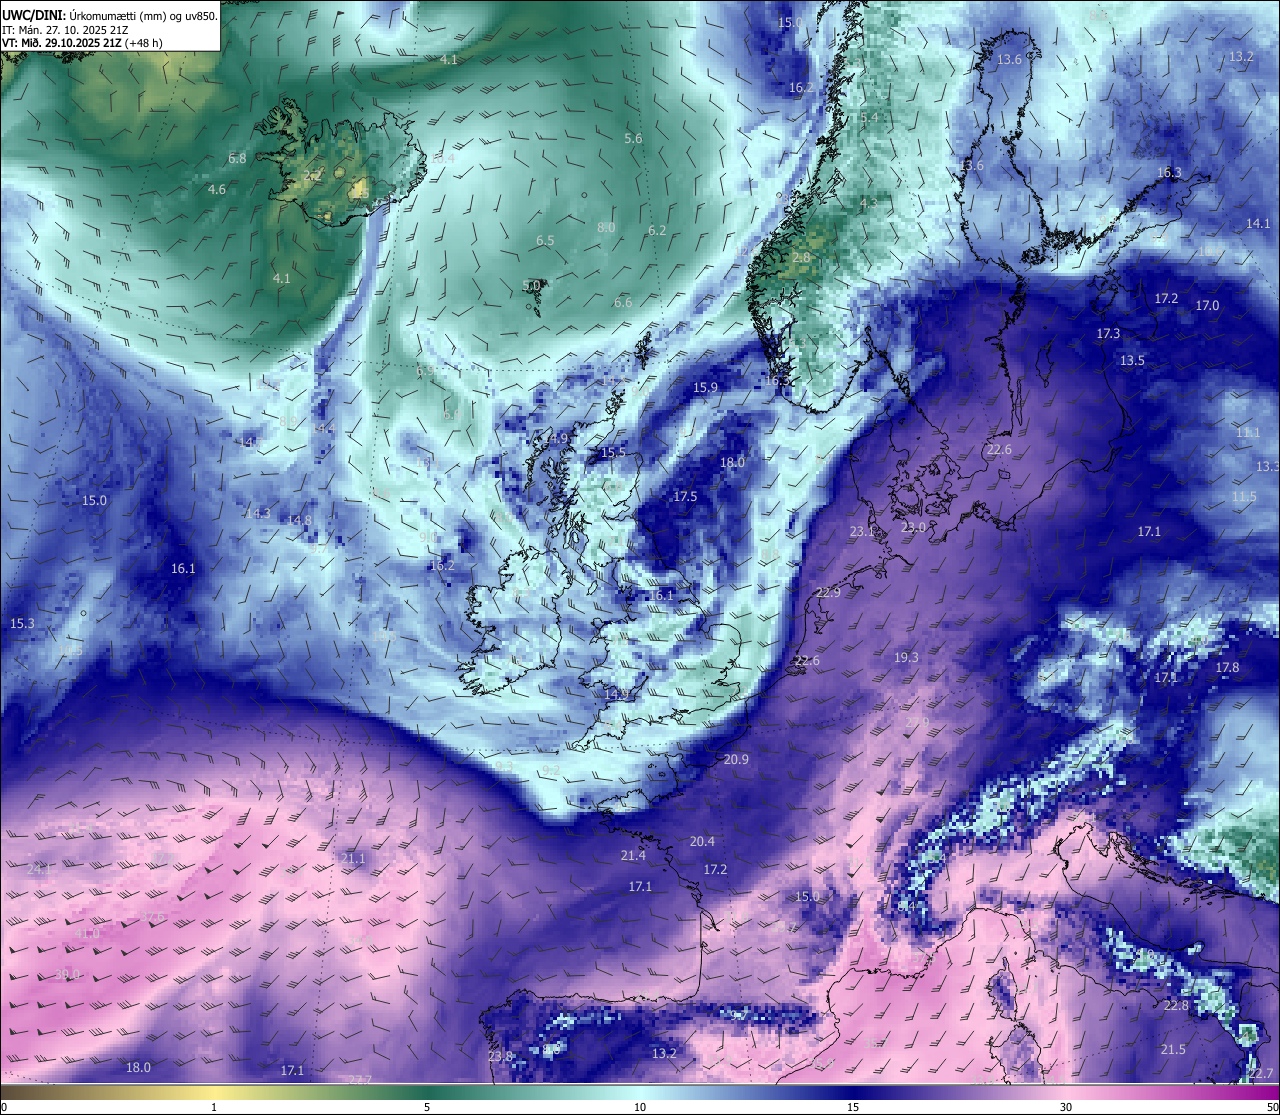Click the 30 label on the color scale
The height and width of the screenshot is (1115, 1280).
(1066, 1107)
